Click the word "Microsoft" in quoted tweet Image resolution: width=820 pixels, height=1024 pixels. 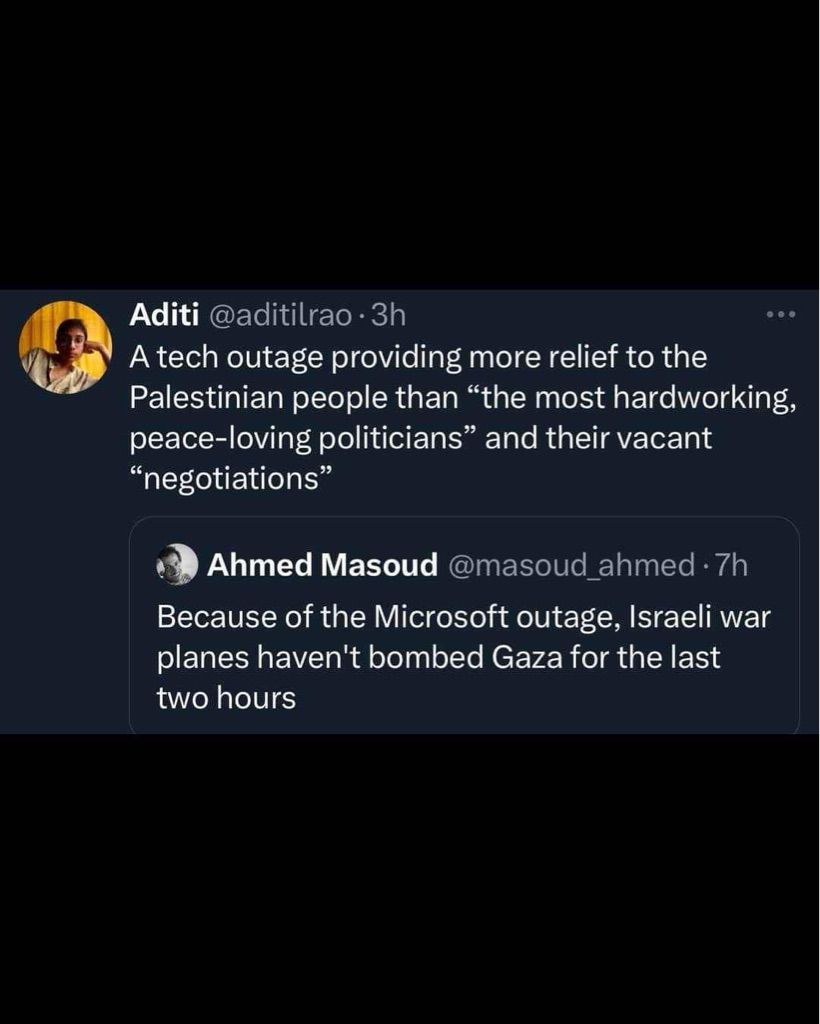click(x=442, y=617)
